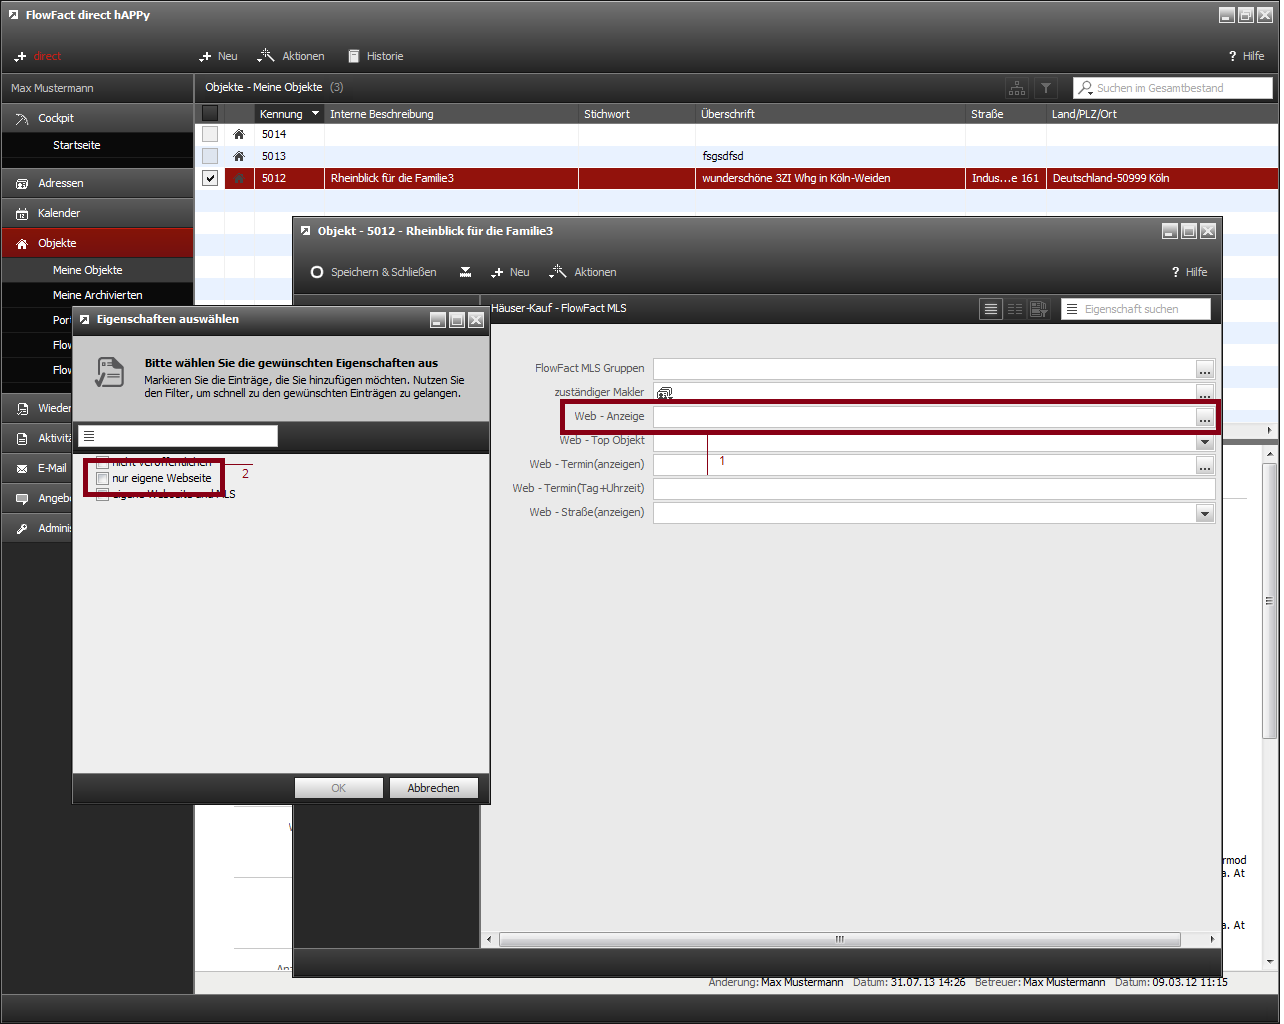The image size is (1284, 1024).
Task: Click the Neu plus icon in Objekt window
Action: 497,272
